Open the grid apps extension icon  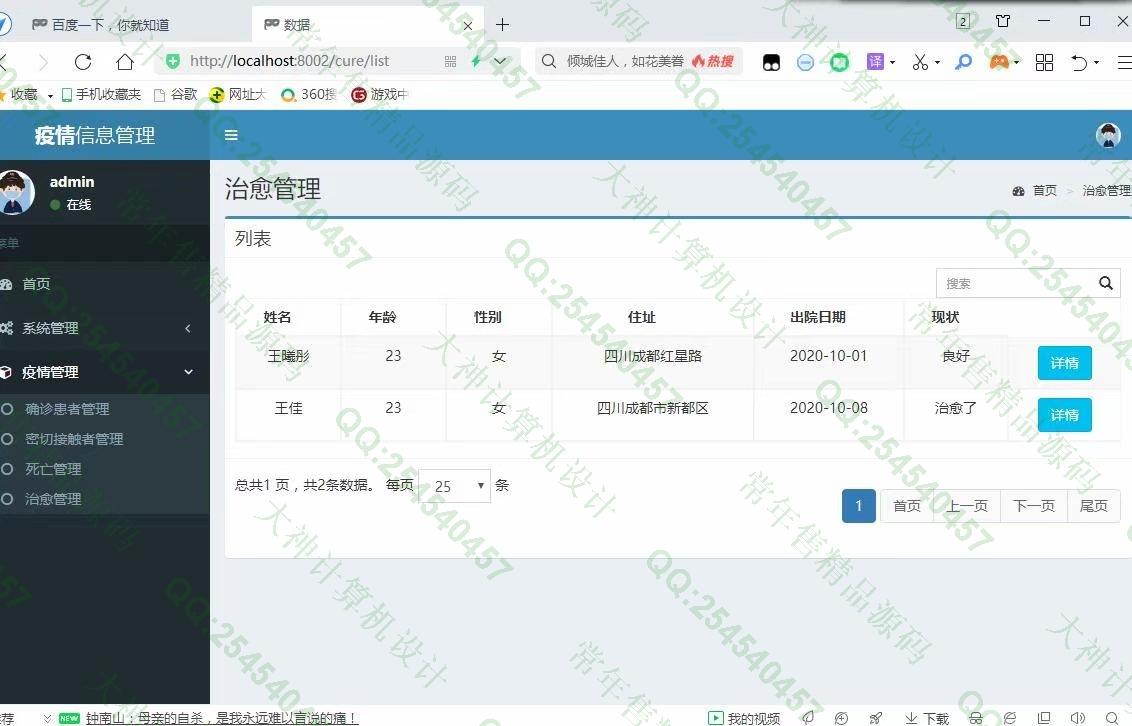pos(1044,62)
